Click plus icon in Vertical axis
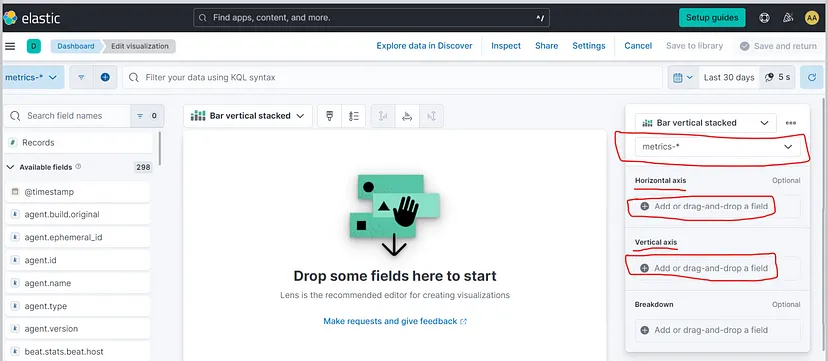The image size is (828, 361). (644, 268)
